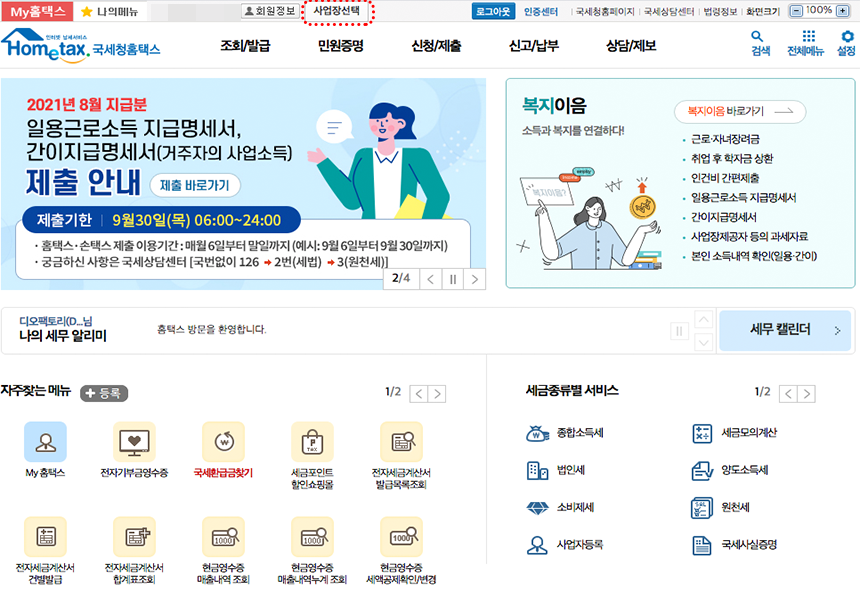Show next banner slide
The height and width of the screenshot is (614, 860).
pos(474,279)
